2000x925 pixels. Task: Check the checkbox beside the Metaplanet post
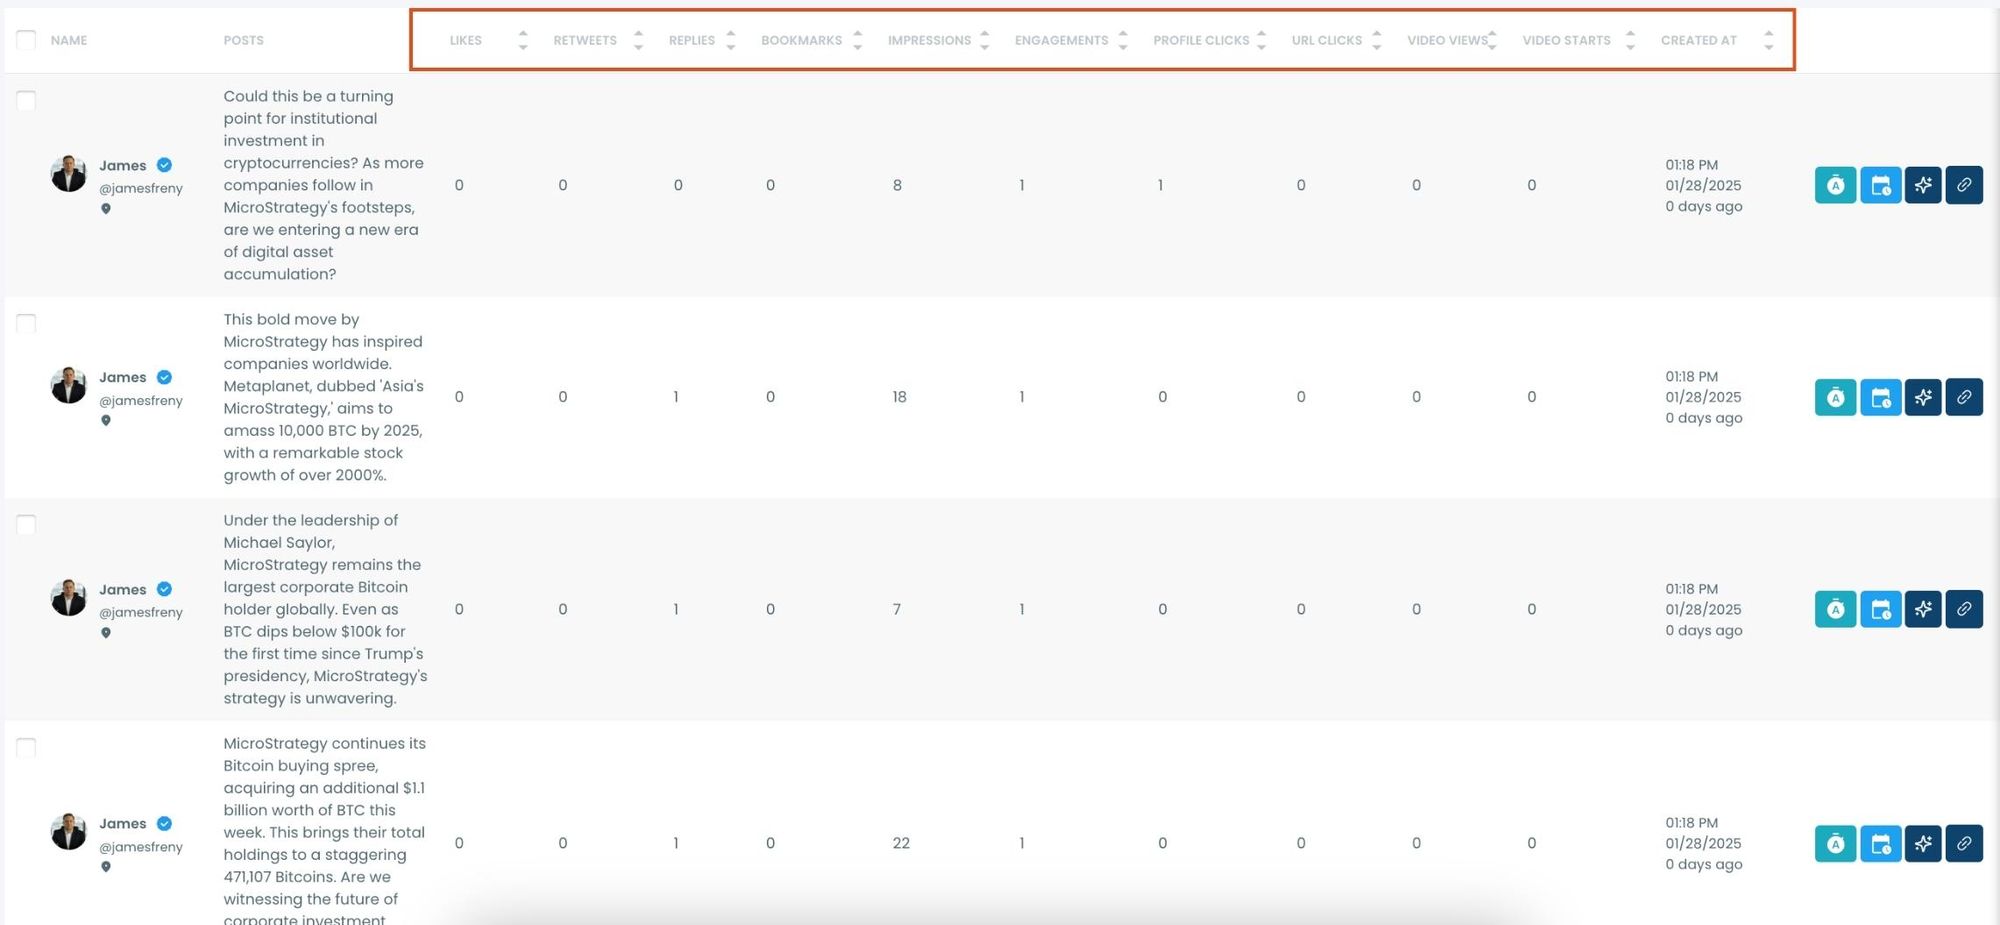pos(26,323)
